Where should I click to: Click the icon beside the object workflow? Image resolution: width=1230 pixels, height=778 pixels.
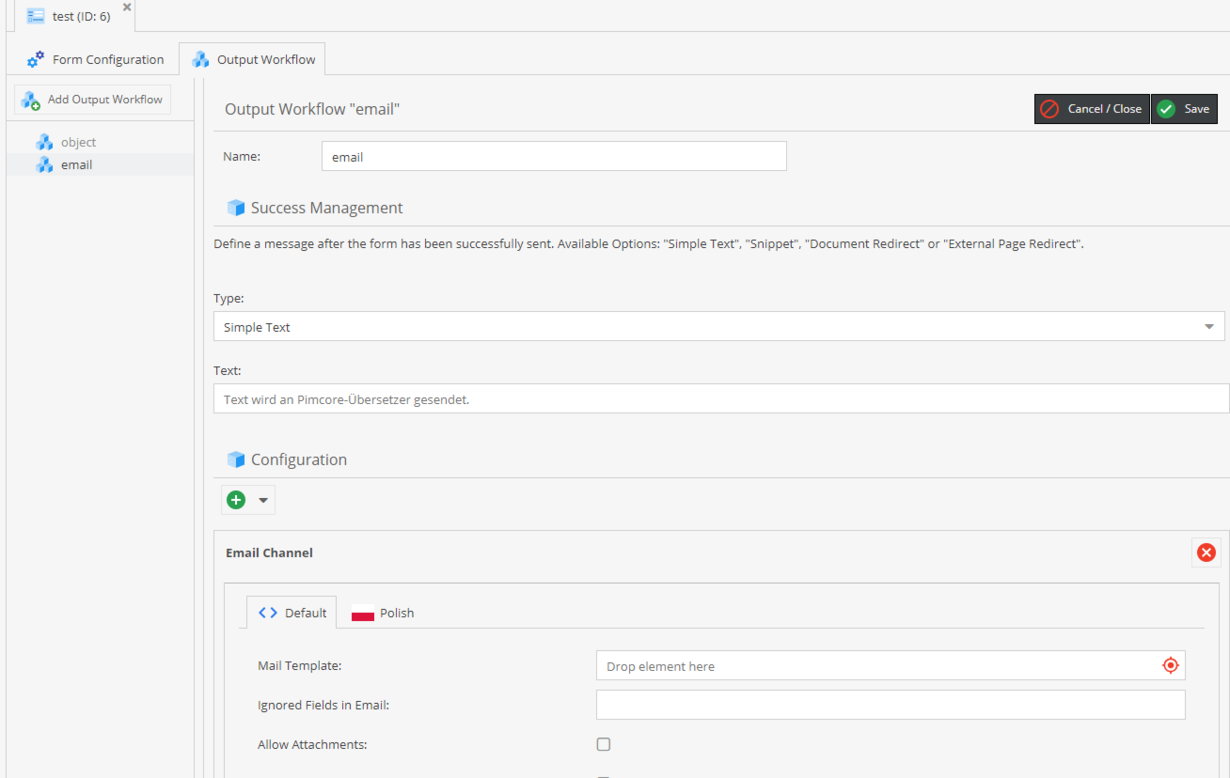44,142
